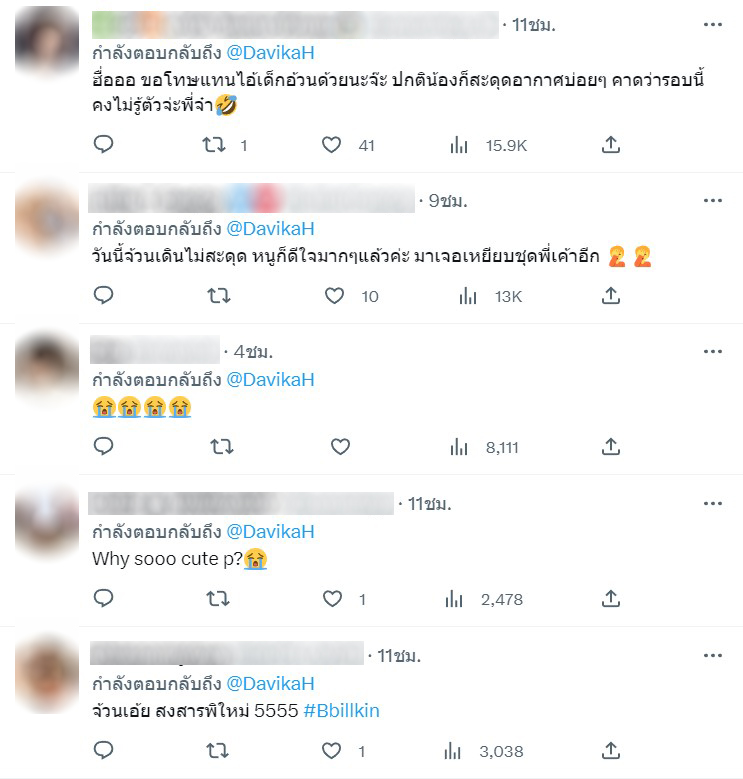The image size is (743, 779).
Task: Share the four crying emojis tweet
Action: (x=611, y=447)
